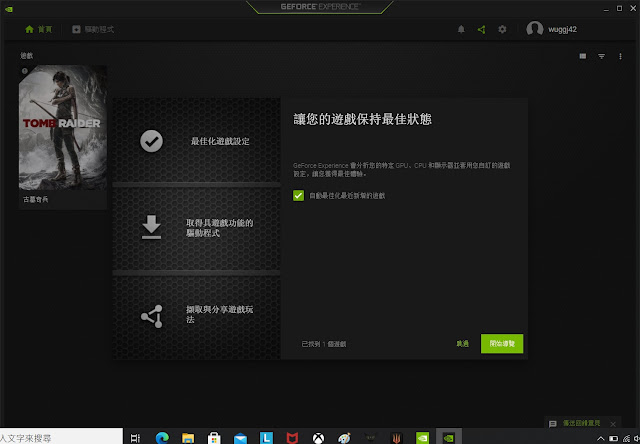Click the share nodes icon in tour

coord(152,316)
